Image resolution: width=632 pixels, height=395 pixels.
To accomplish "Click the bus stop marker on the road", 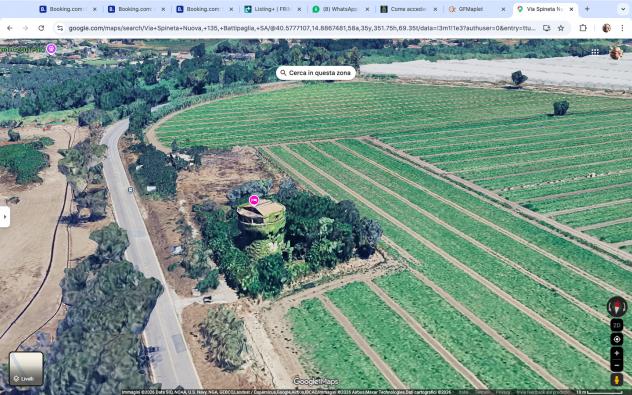I will (x=131, y=189).
